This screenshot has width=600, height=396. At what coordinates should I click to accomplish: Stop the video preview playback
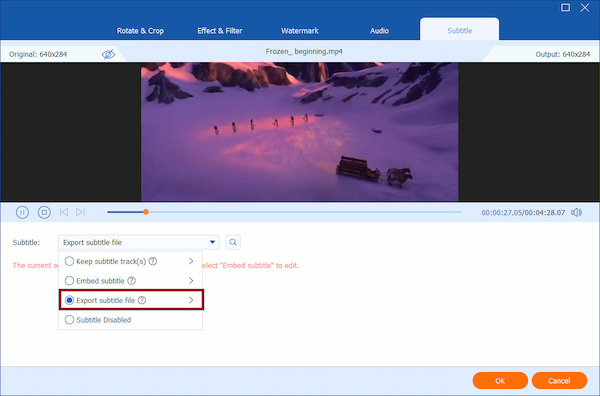click(x=44, y=212)
